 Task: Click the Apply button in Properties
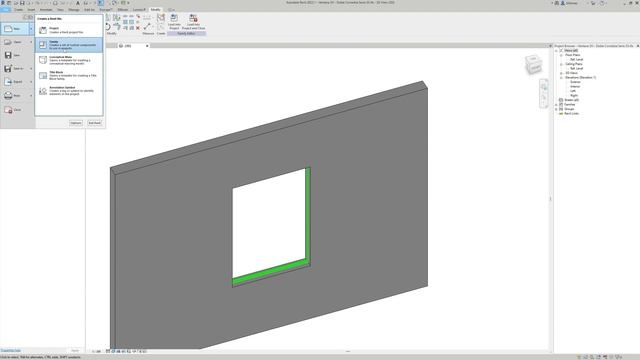click(x=75, y=351)
